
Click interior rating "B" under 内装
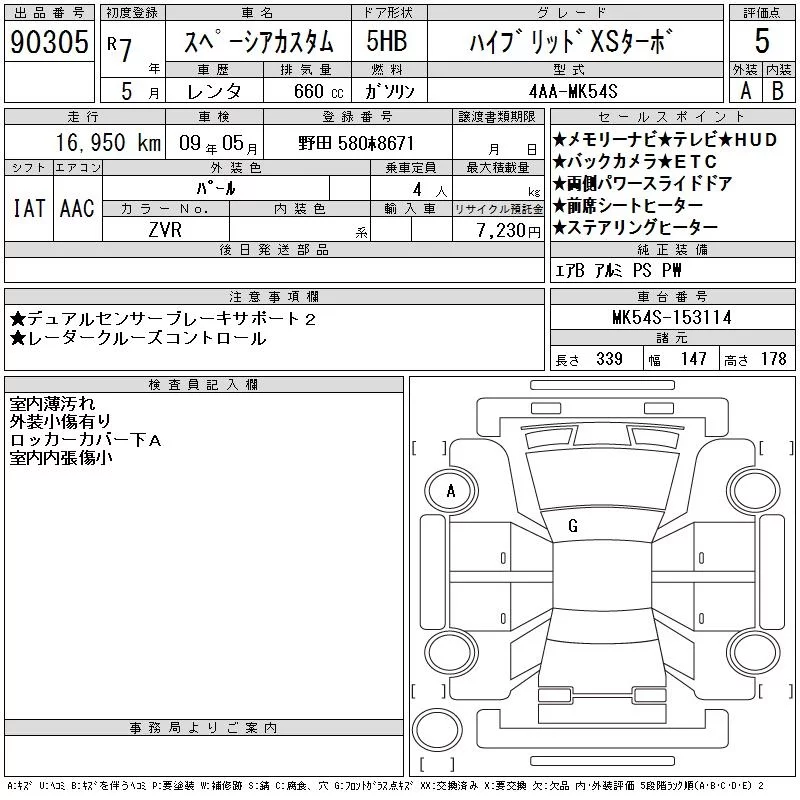click(x=778, y=91)
